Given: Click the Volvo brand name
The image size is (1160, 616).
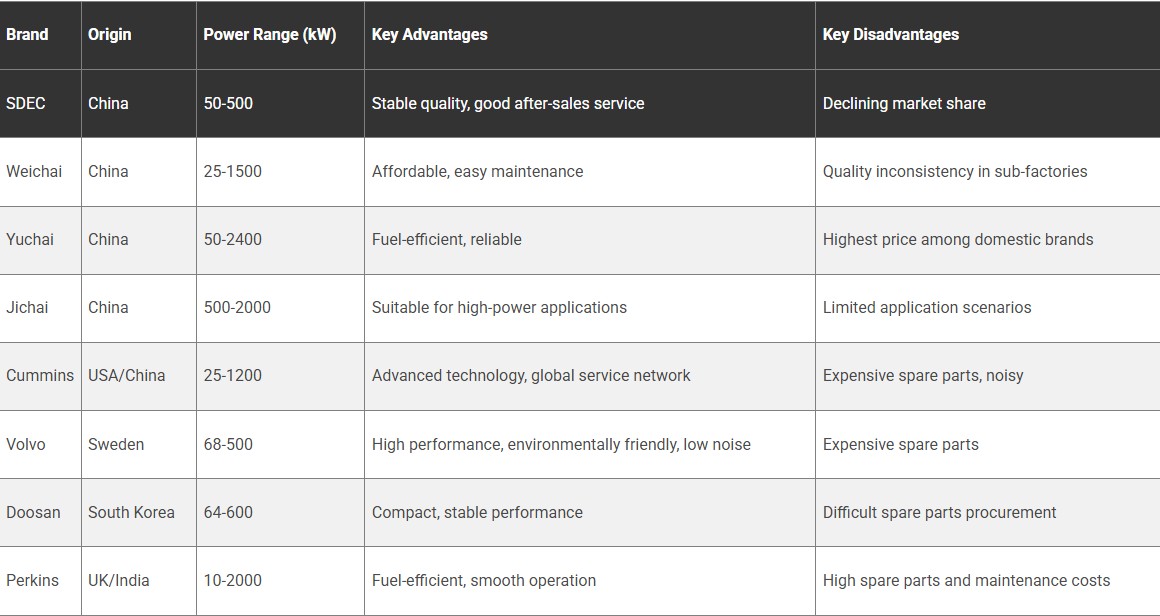Looking at the screenshot, I should click(x=26, y=444).
